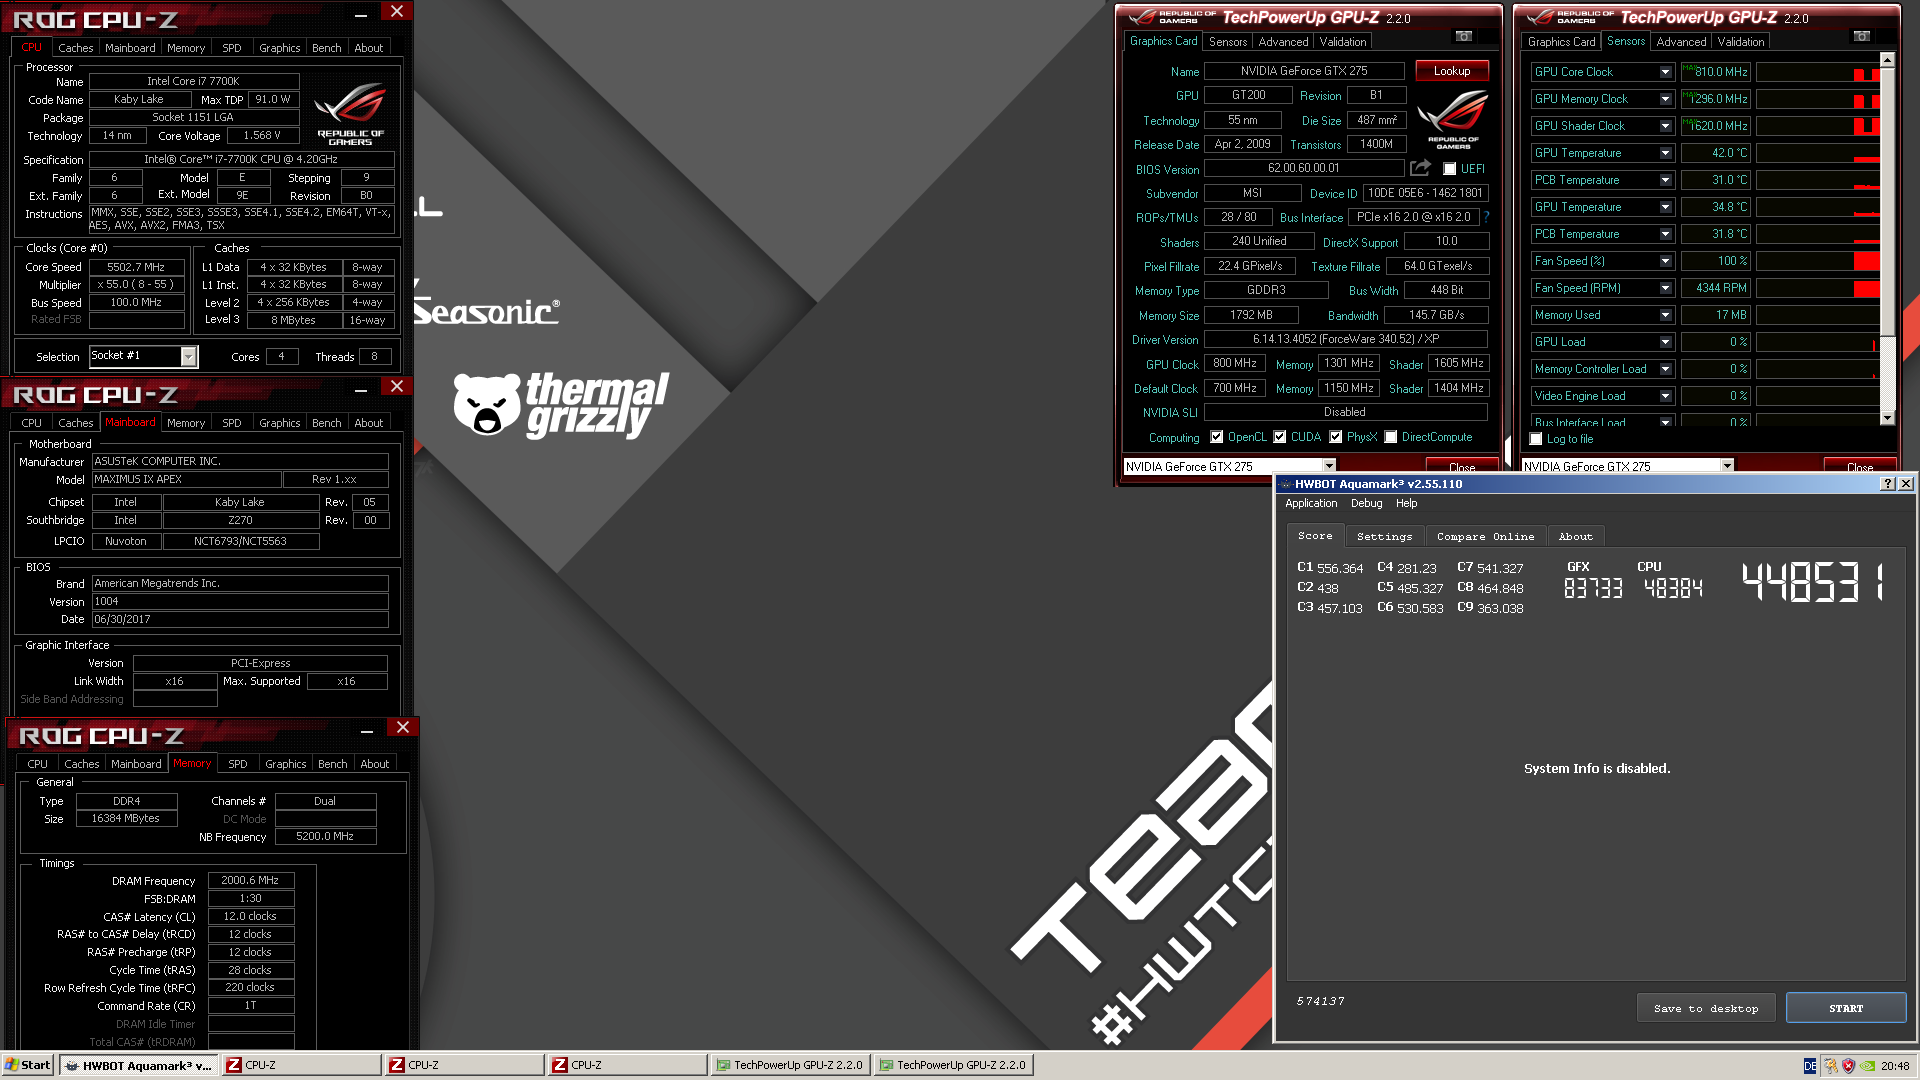
Task: Click the BIOS export arrow icon beside BIOS version
Action: (1420, 168)
